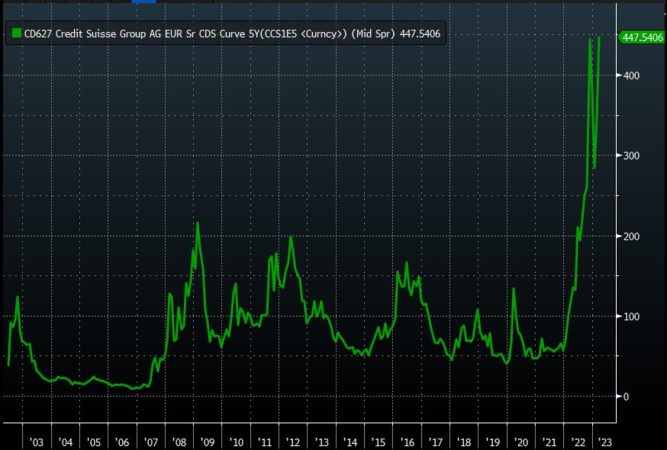The width and height of the screenshot is (667, 450).
Task: Select the '14 year on time axis
Action: tap(351, 441)
